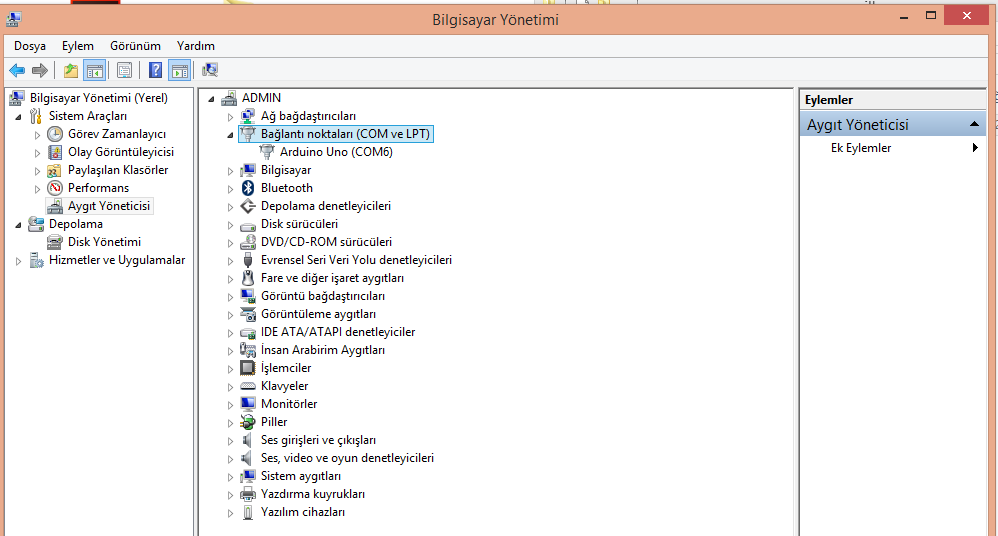Viewport: 998px width, 536px height.
Task: Click the Performans gauge icon
Action: tap(55, 188)
